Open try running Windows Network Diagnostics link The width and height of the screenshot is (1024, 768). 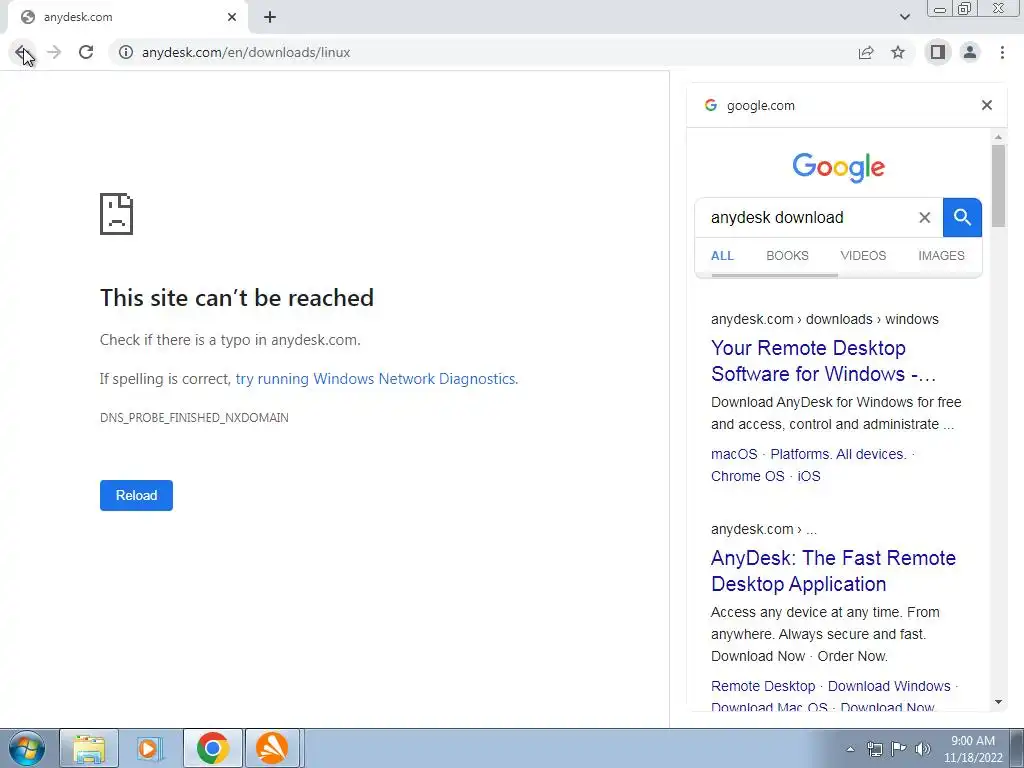coord(377,379)
